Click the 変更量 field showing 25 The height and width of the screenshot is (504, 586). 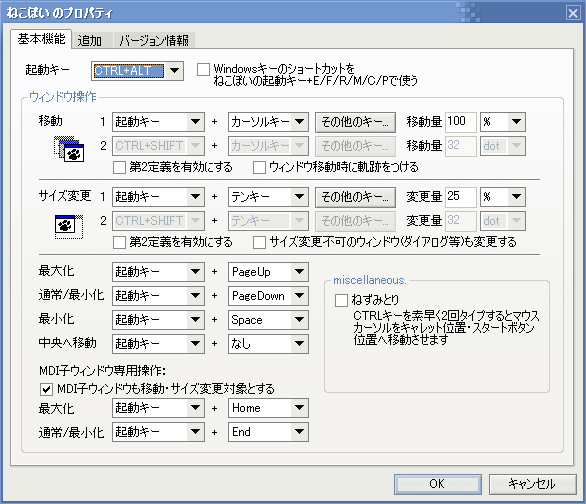pos(460,197)
